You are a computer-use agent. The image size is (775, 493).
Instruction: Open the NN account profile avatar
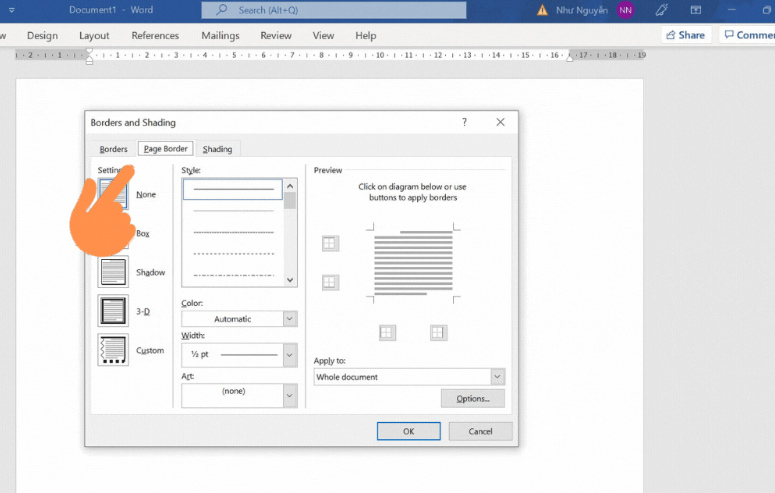[x=626, y=9]
